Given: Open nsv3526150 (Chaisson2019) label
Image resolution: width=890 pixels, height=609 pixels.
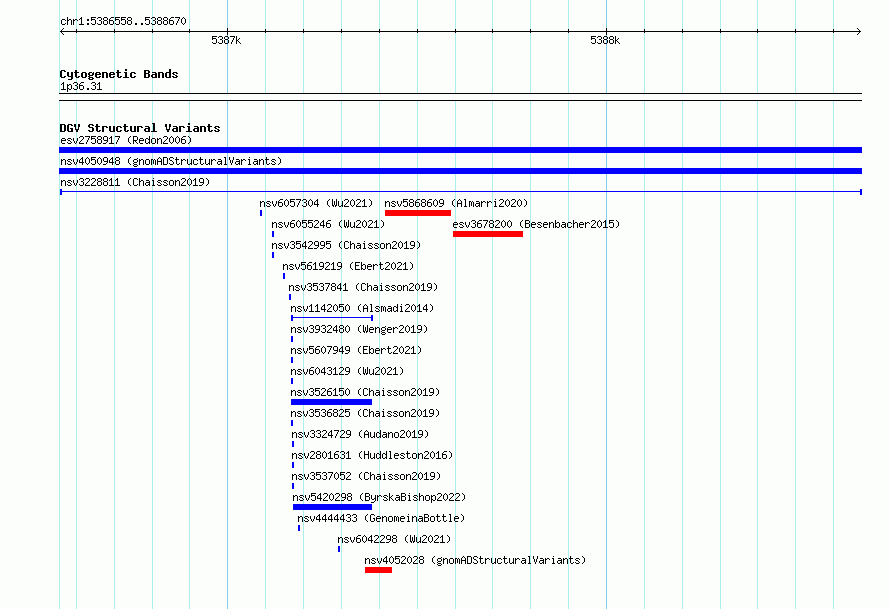Looking at the screenshot, I should 366,392.
